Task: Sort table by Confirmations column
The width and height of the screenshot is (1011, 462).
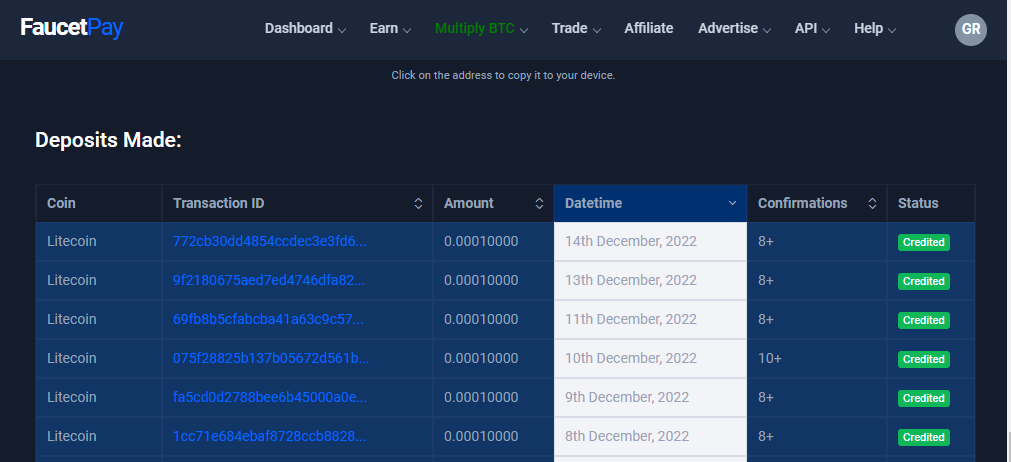Action: (817, 204)
